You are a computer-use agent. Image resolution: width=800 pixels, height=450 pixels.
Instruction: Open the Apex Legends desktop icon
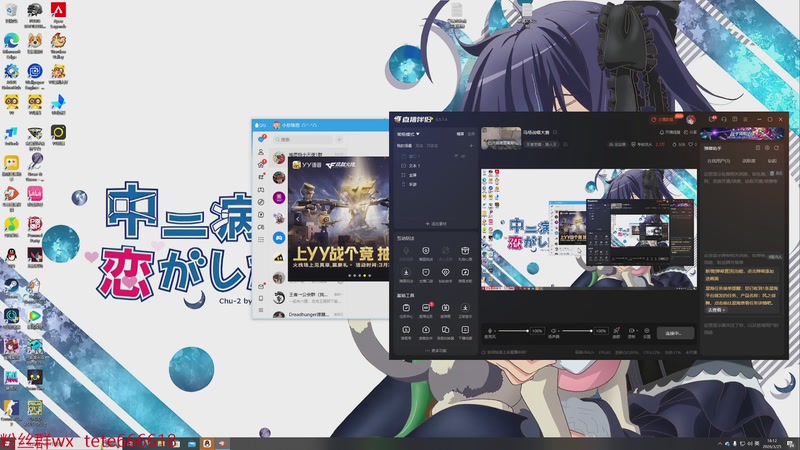coord(58,15)
